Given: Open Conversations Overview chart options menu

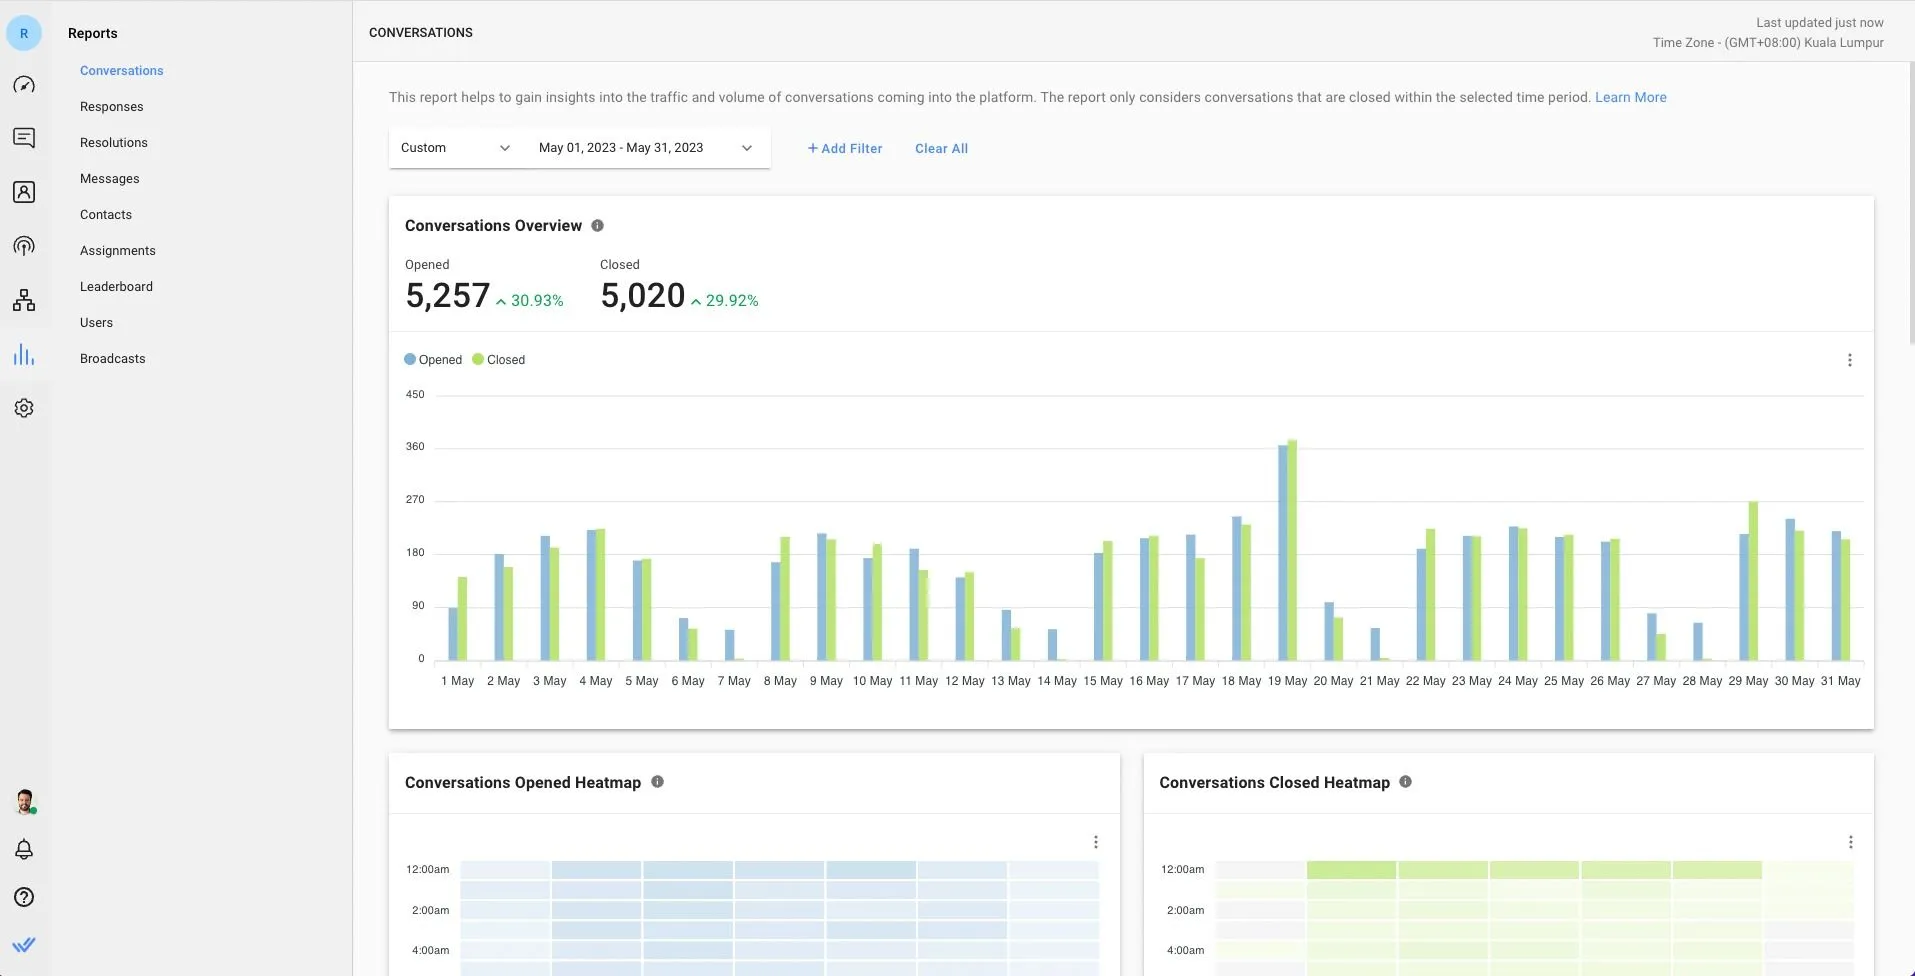Looking at the screenshot, I should pos(1849,360).
